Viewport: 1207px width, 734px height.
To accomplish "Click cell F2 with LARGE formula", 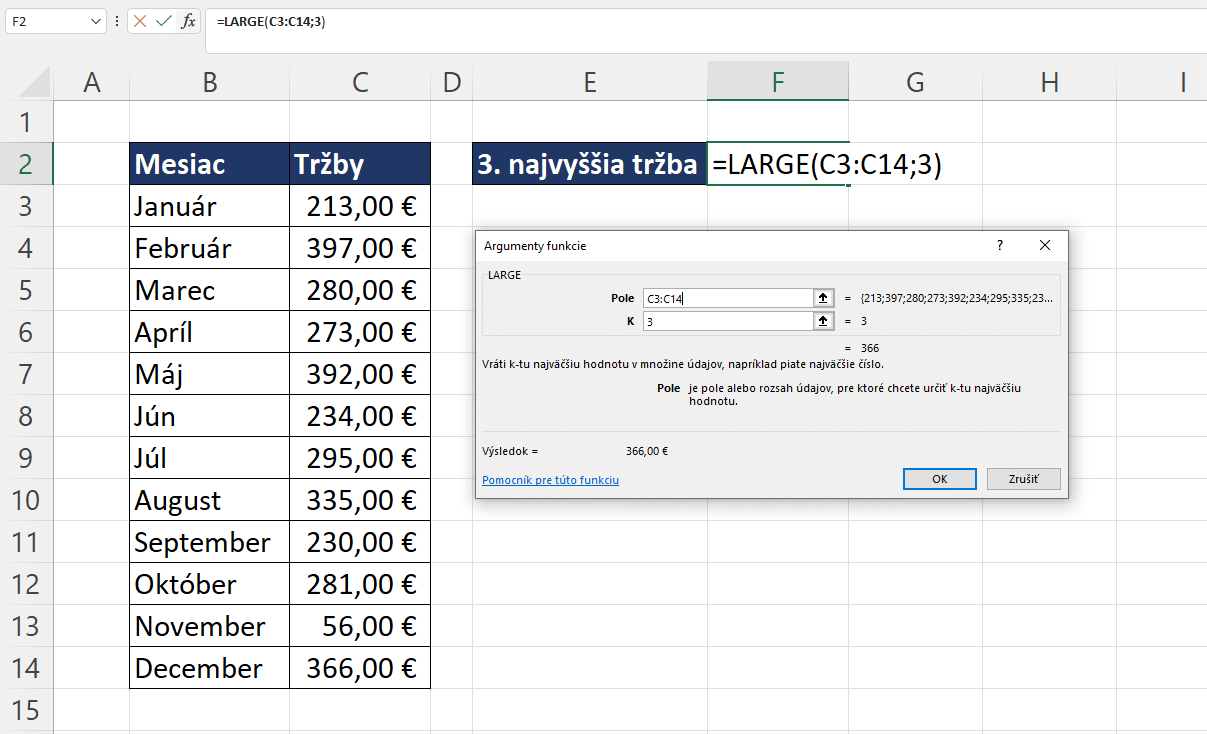I will pos(778,164).
